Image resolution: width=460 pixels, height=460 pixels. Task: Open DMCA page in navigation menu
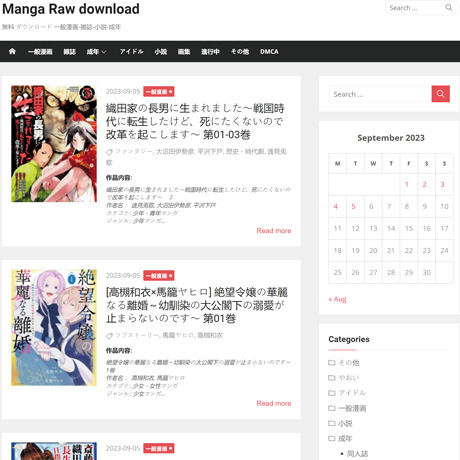click(x=269, y=52)
